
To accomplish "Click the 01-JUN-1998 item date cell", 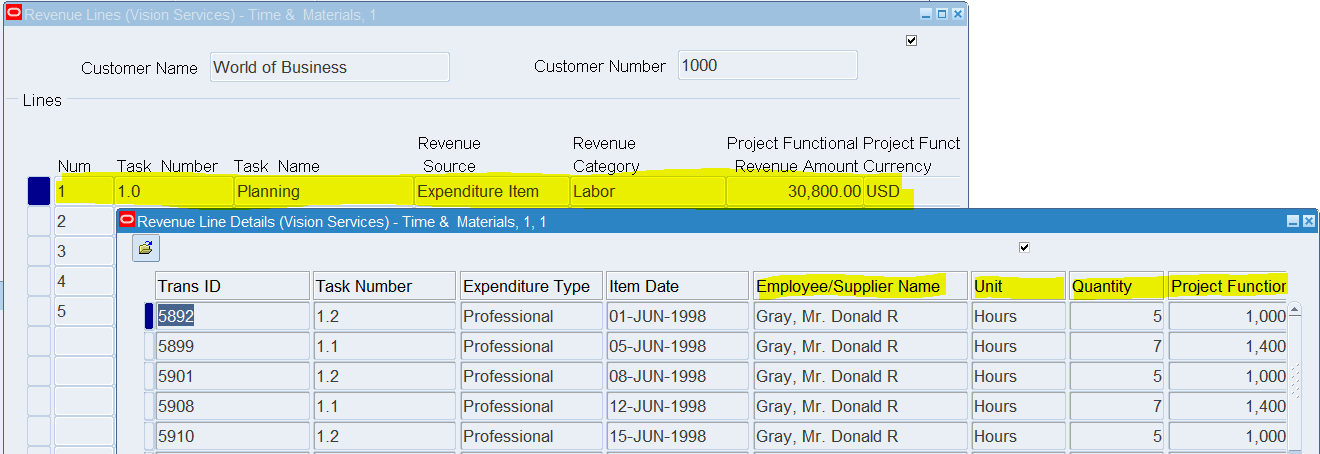I will coord(677,316).
